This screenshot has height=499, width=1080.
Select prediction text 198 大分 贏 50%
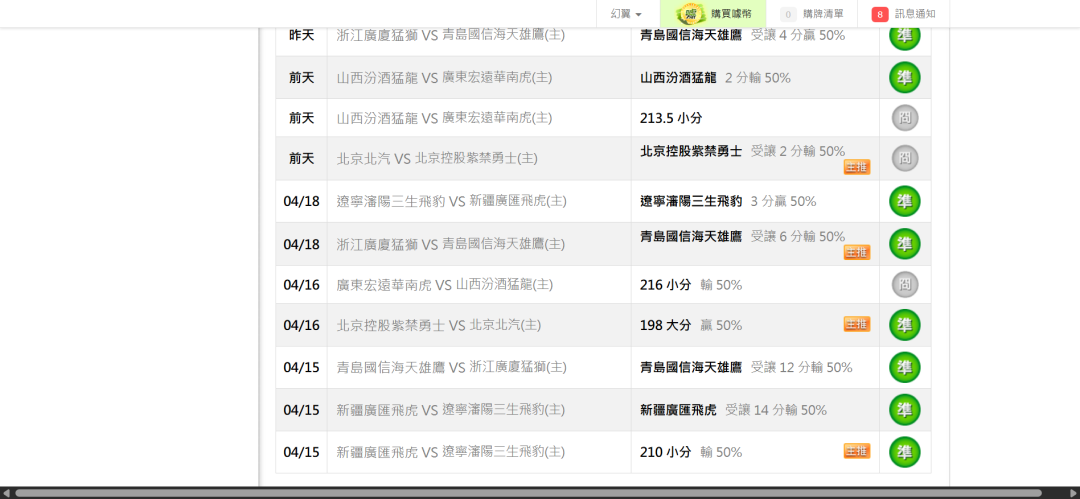point(691,325)
